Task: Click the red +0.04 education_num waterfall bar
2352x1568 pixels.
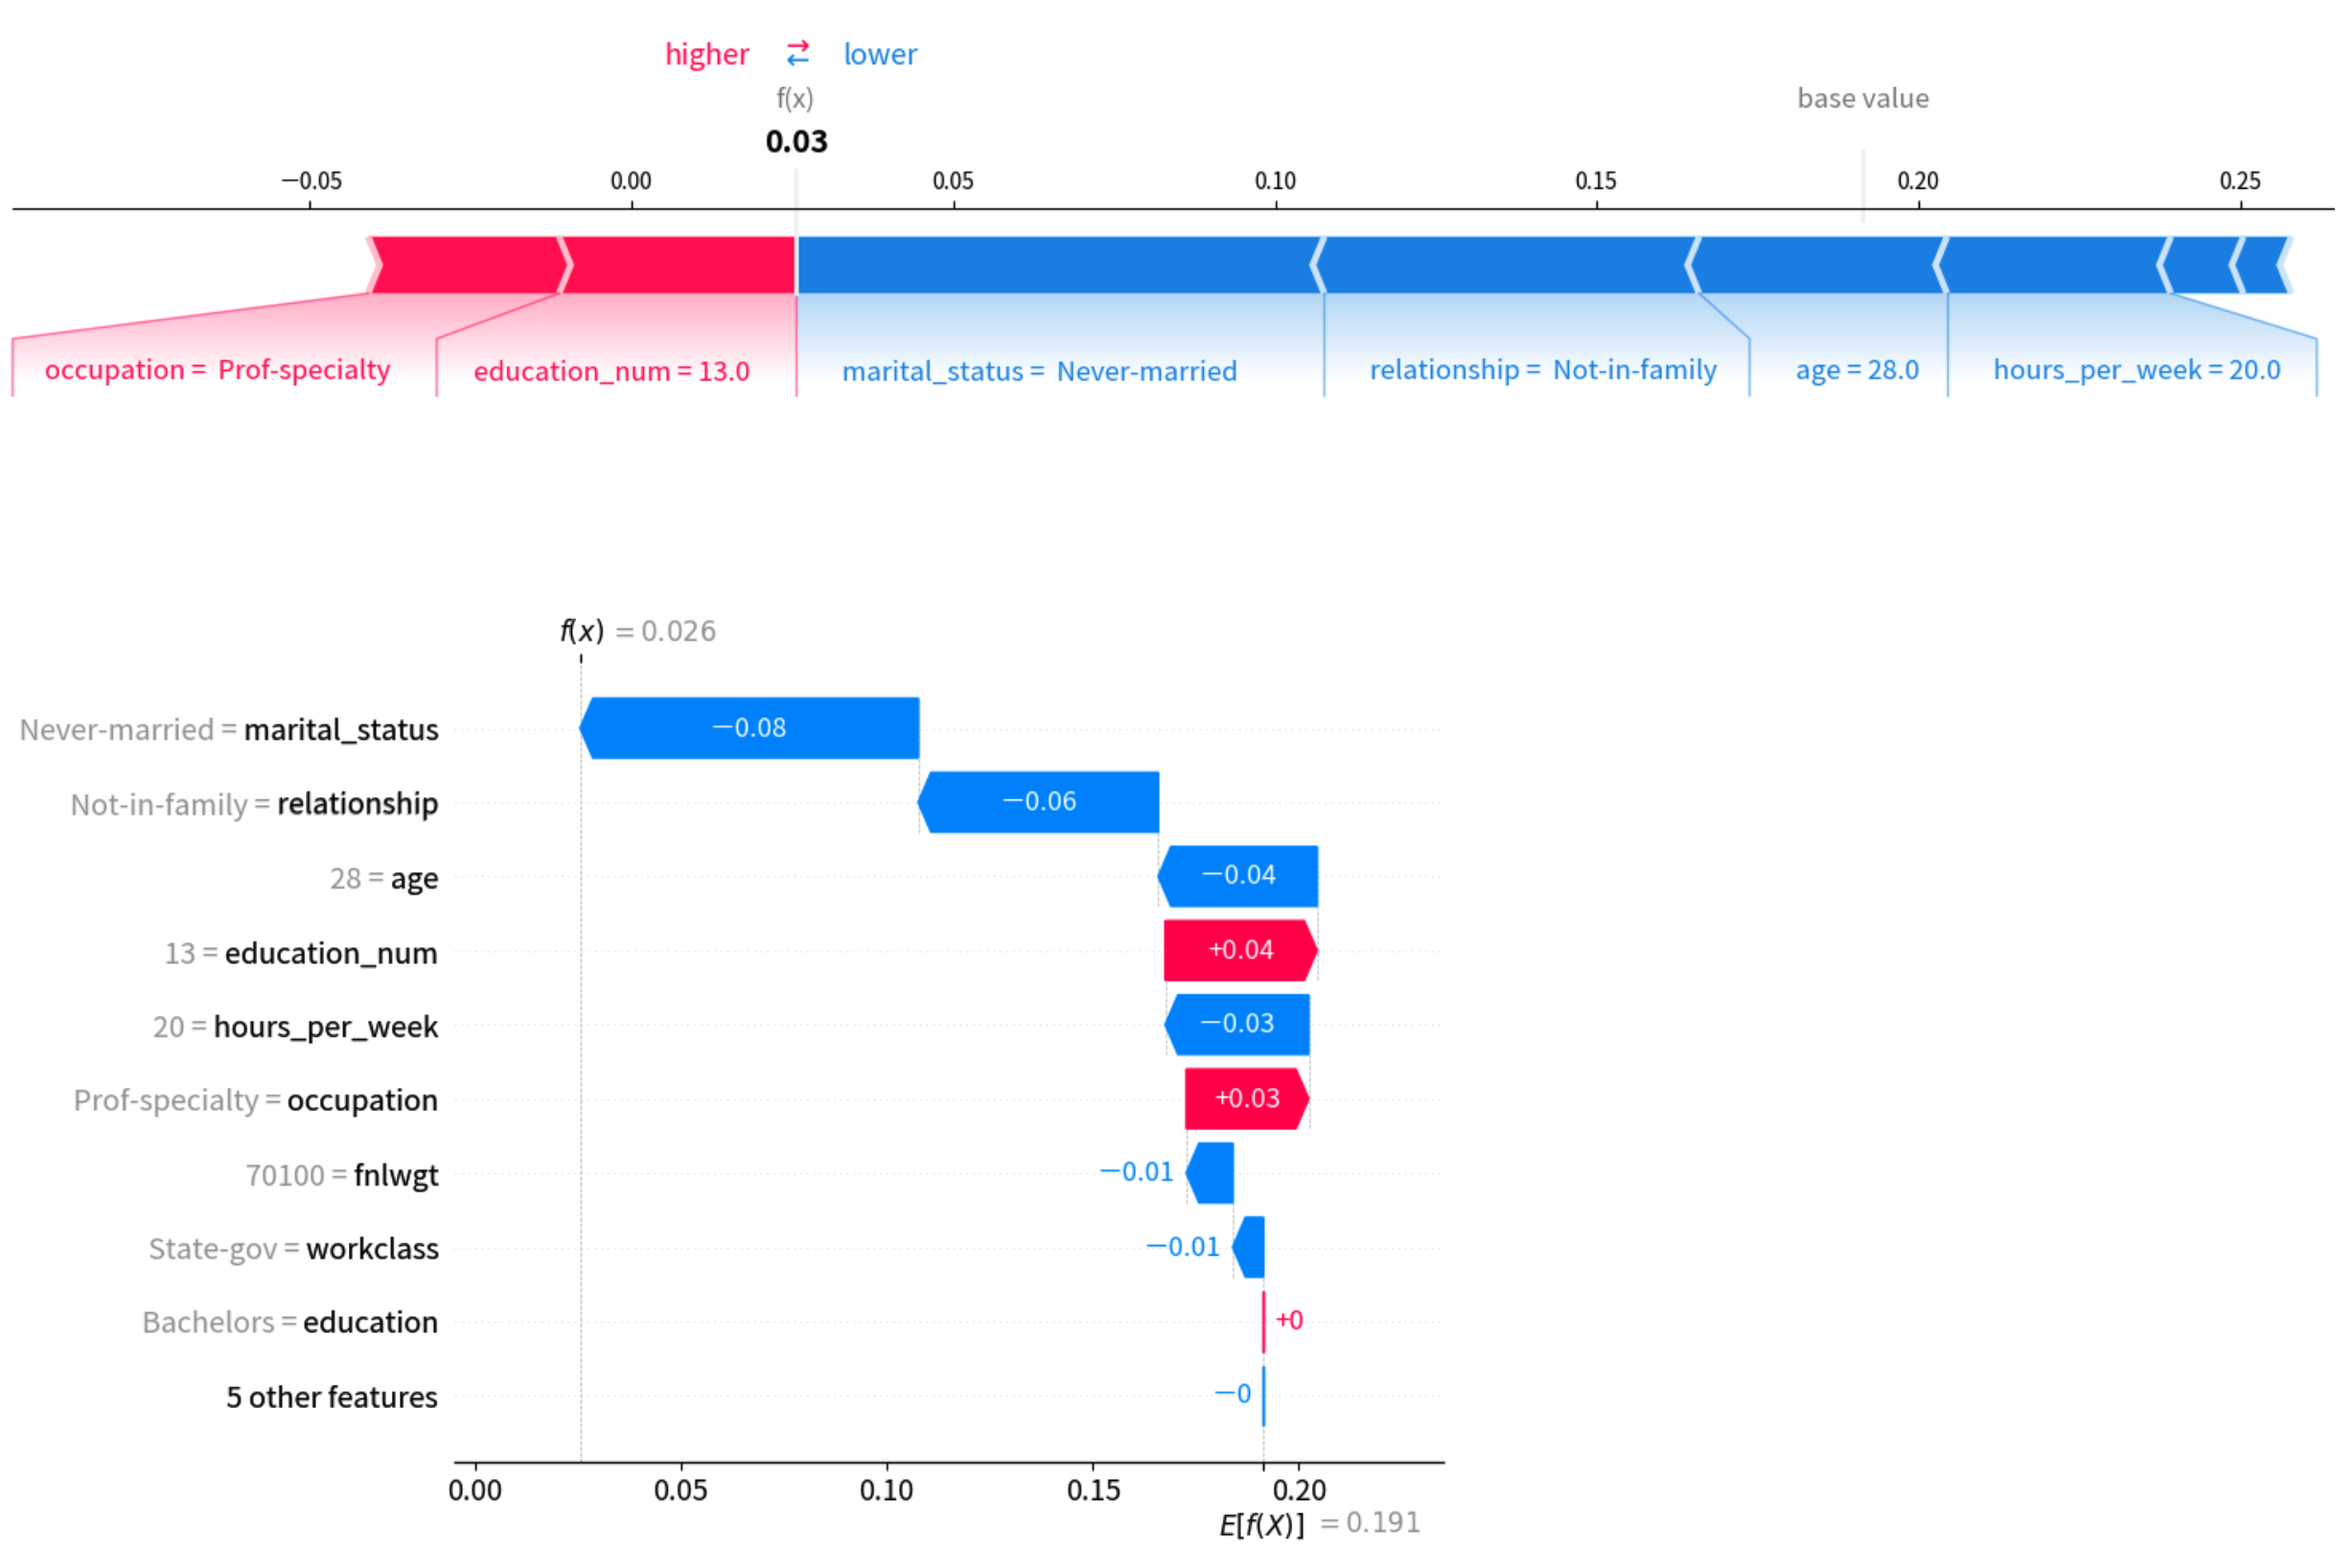Action: tap(1240, 950)
